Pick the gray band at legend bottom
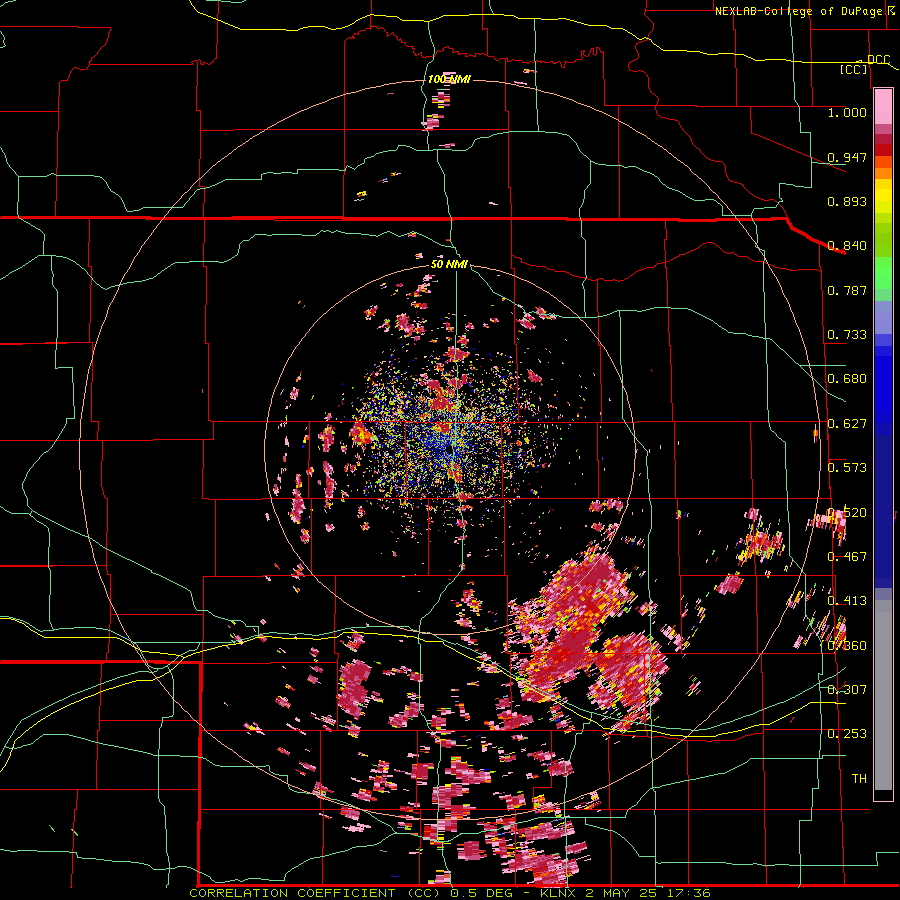This screenshot has height=900, width=900. (883, 695)
